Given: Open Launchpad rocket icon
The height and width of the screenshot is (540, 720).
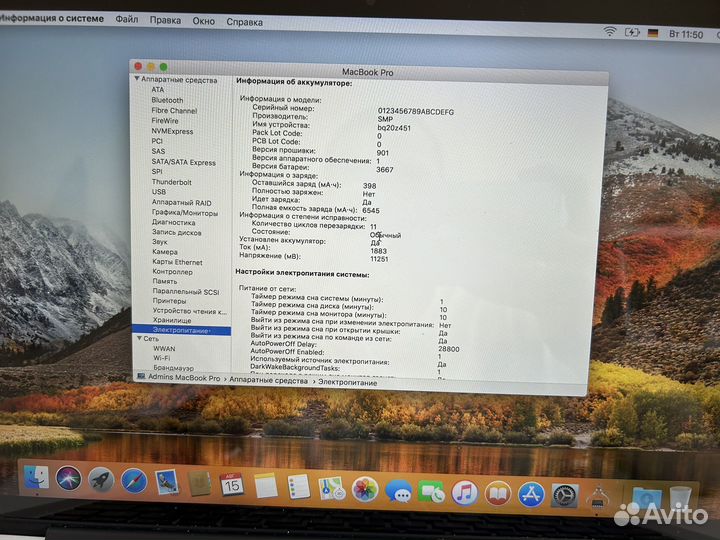Looking at the screenshot, I should coord(101,480).
